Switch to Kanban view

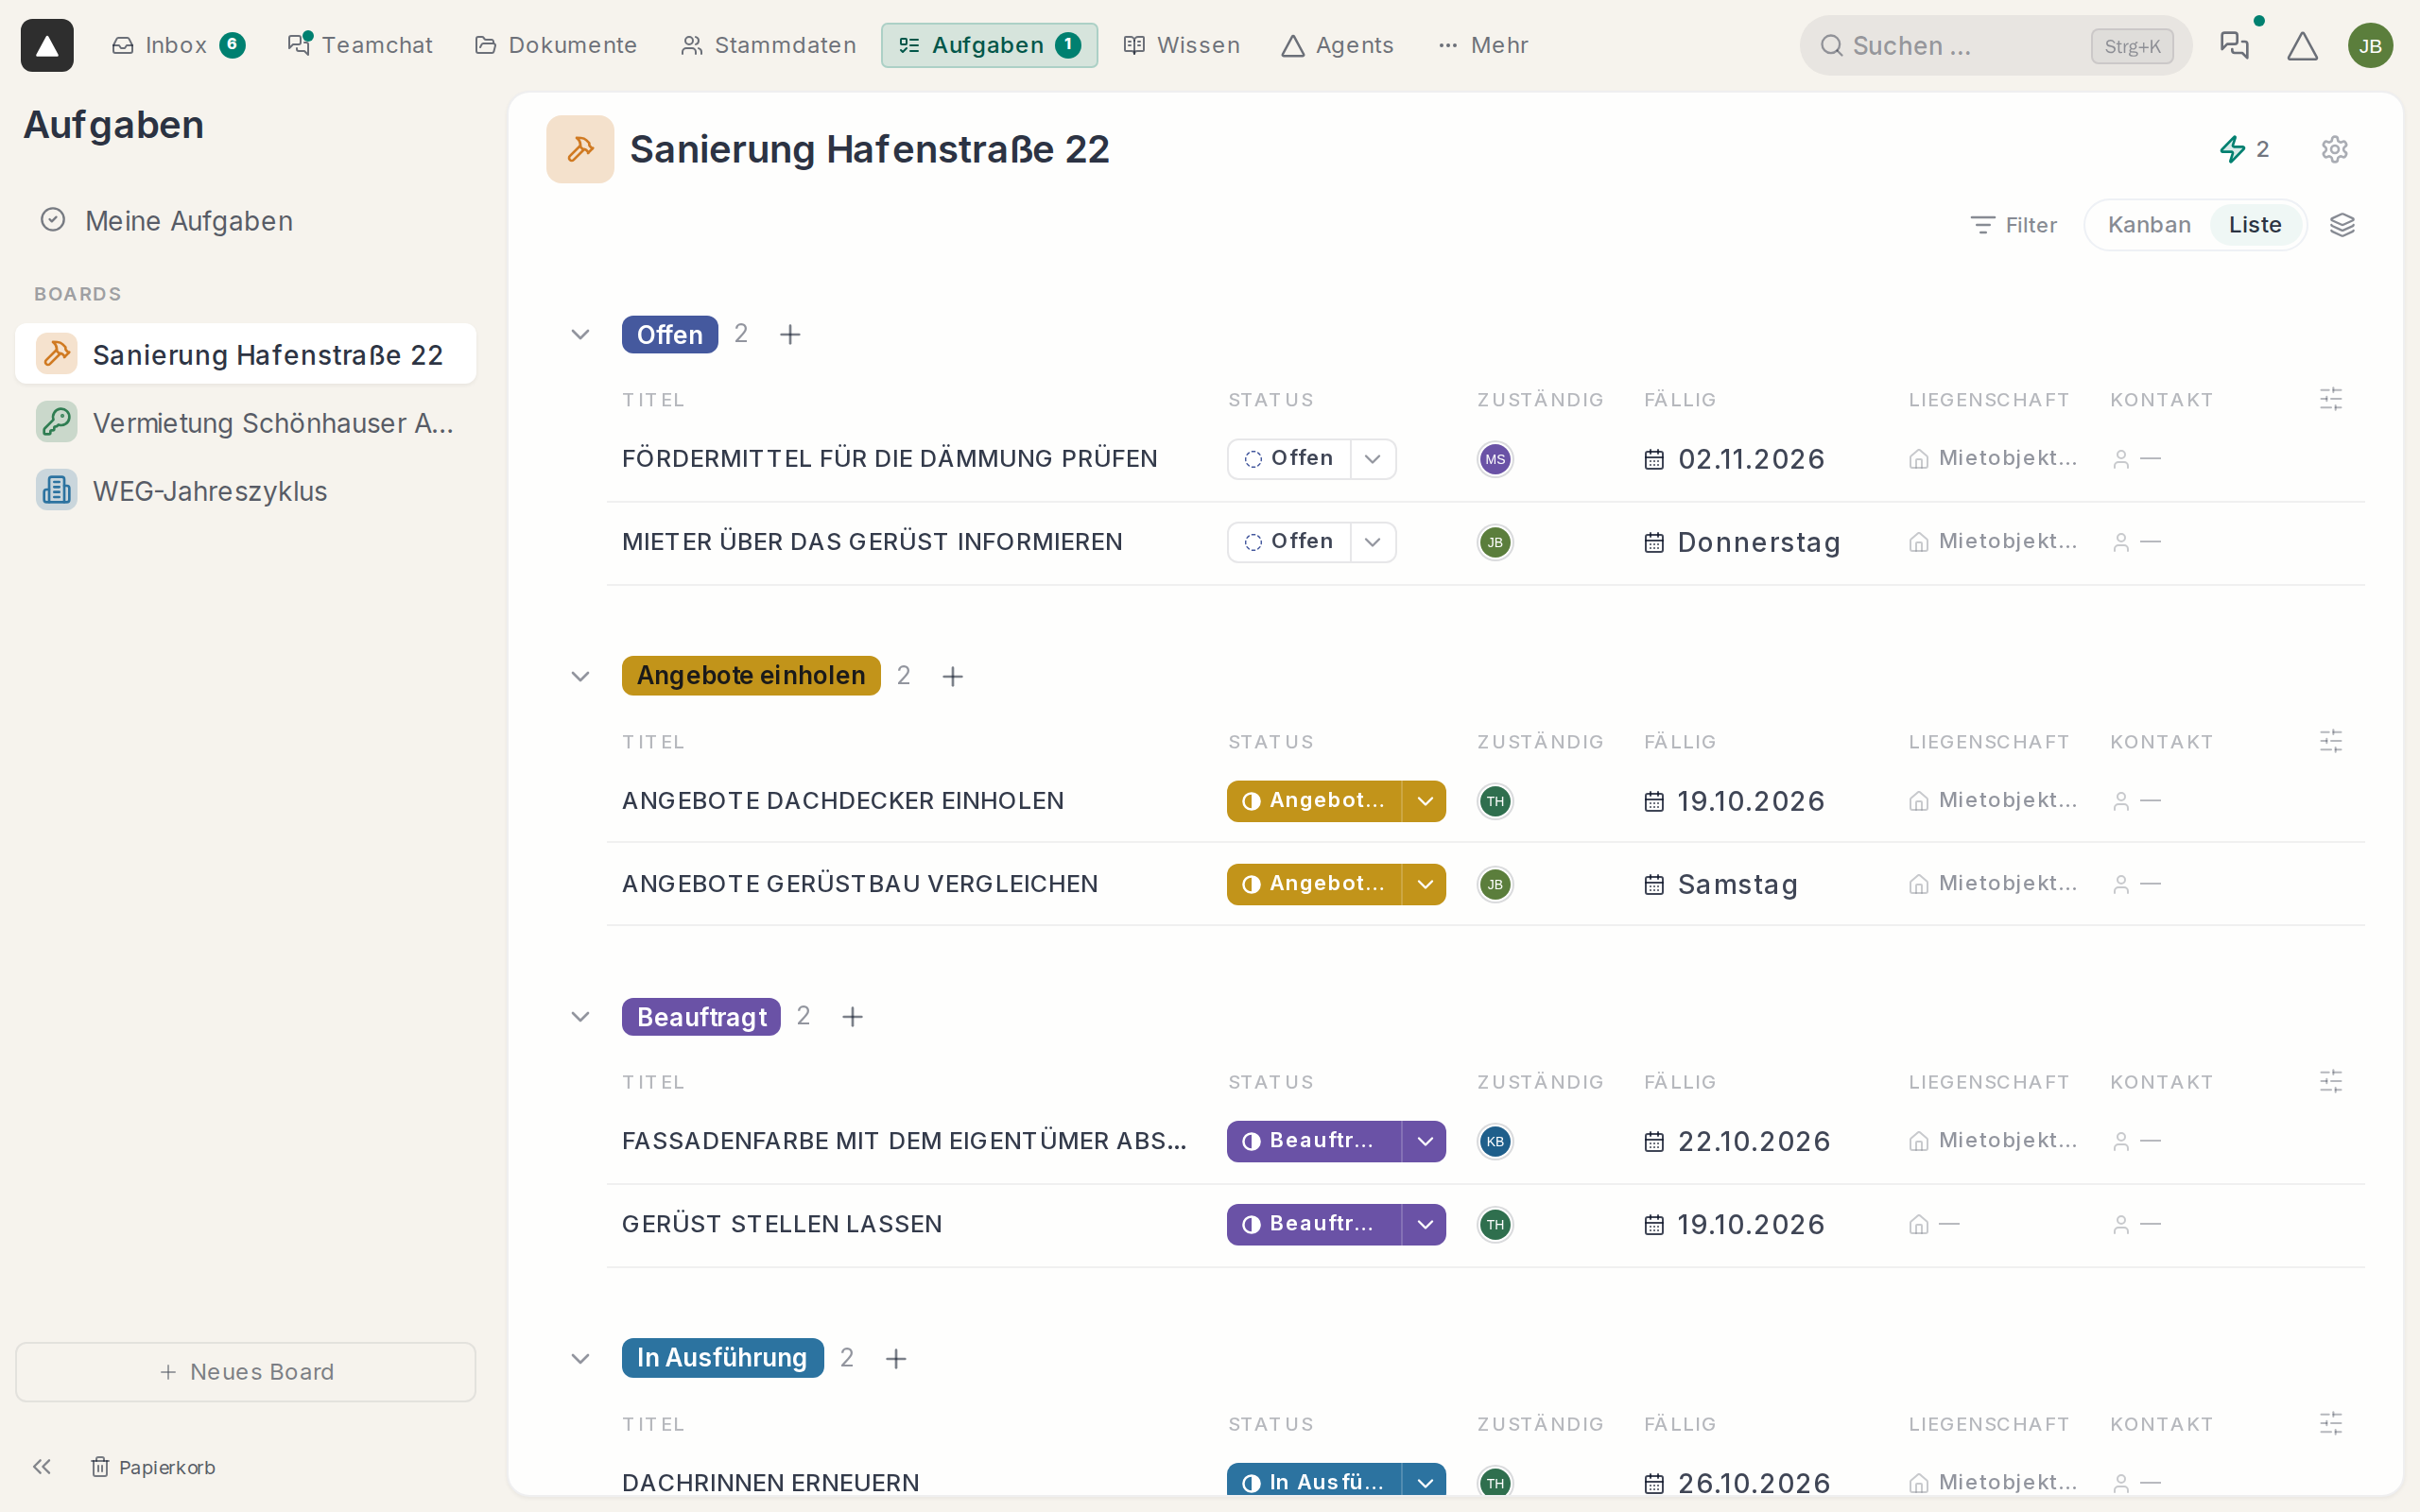(2149, 225)
